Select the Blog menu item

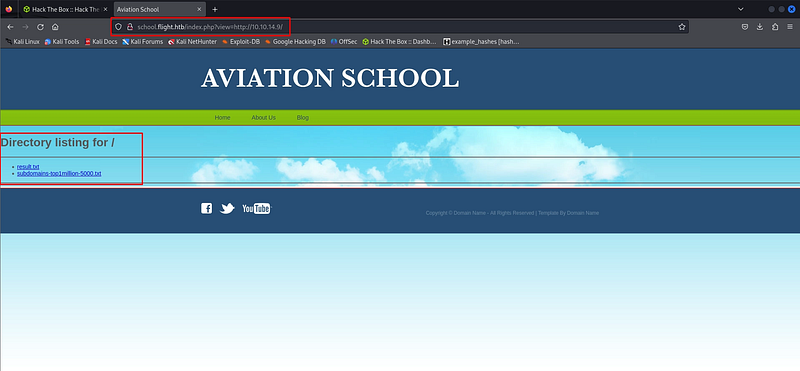tap(303, 117)
